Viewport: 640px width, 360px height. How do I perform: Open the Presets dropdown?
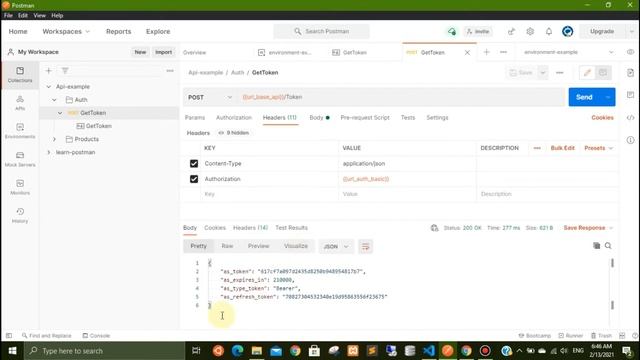[x=598, y=148]
